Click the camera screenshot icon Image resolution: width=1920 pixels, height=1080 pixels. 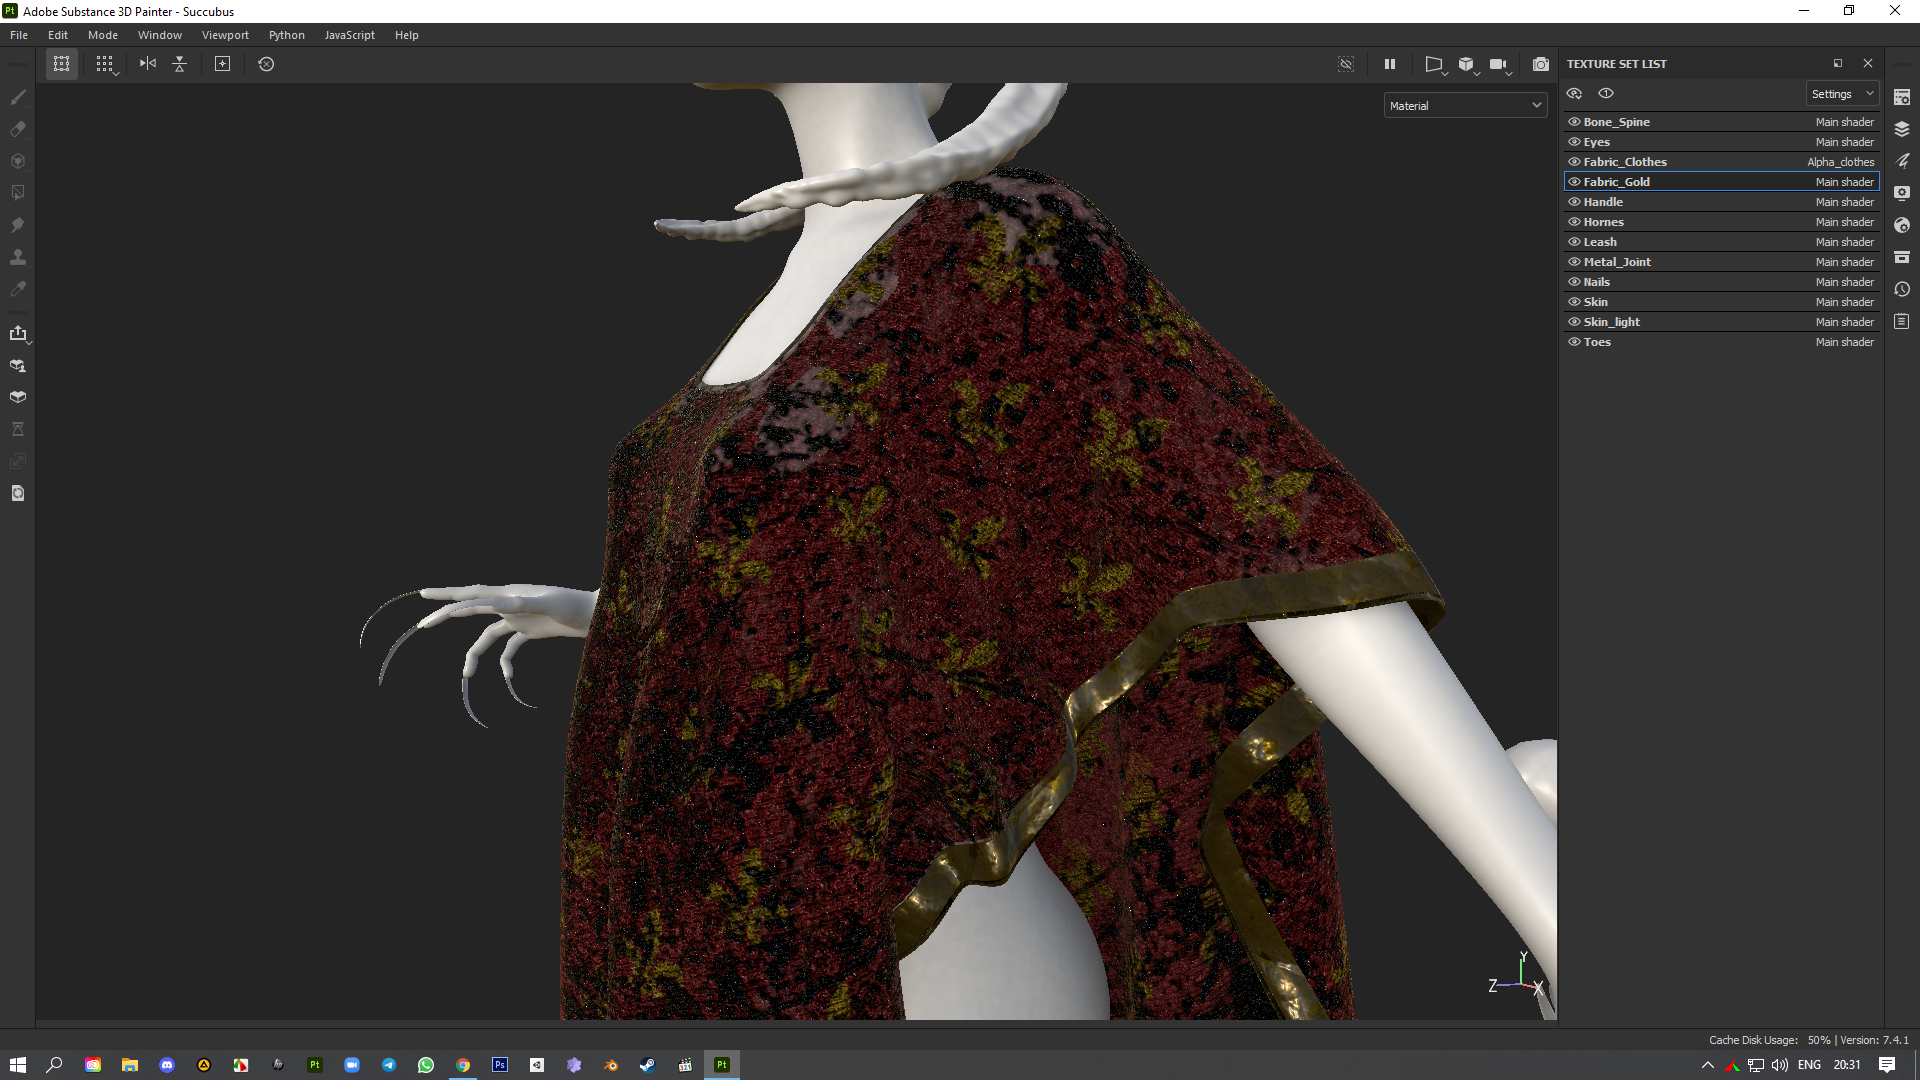click(x=1541, y=64)
